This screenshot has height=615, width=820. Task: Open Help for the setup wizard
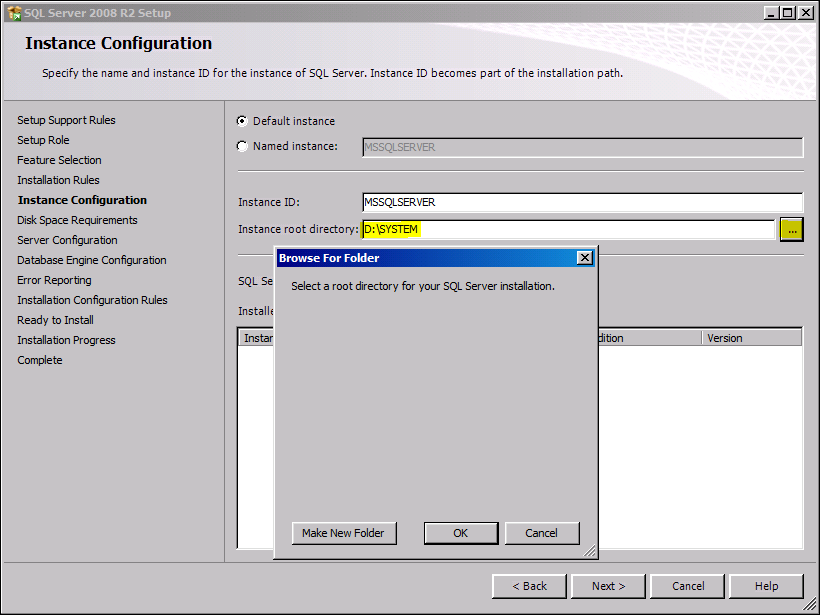click(766, 586)
